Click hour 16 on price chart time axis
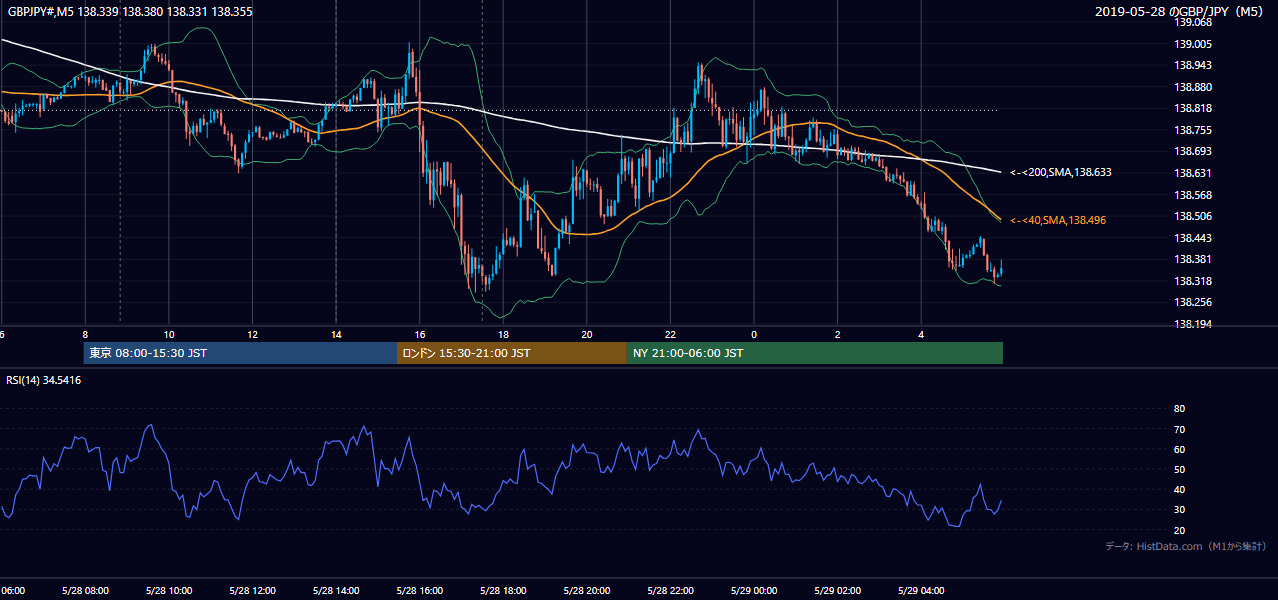 click(x=420, y=334)
